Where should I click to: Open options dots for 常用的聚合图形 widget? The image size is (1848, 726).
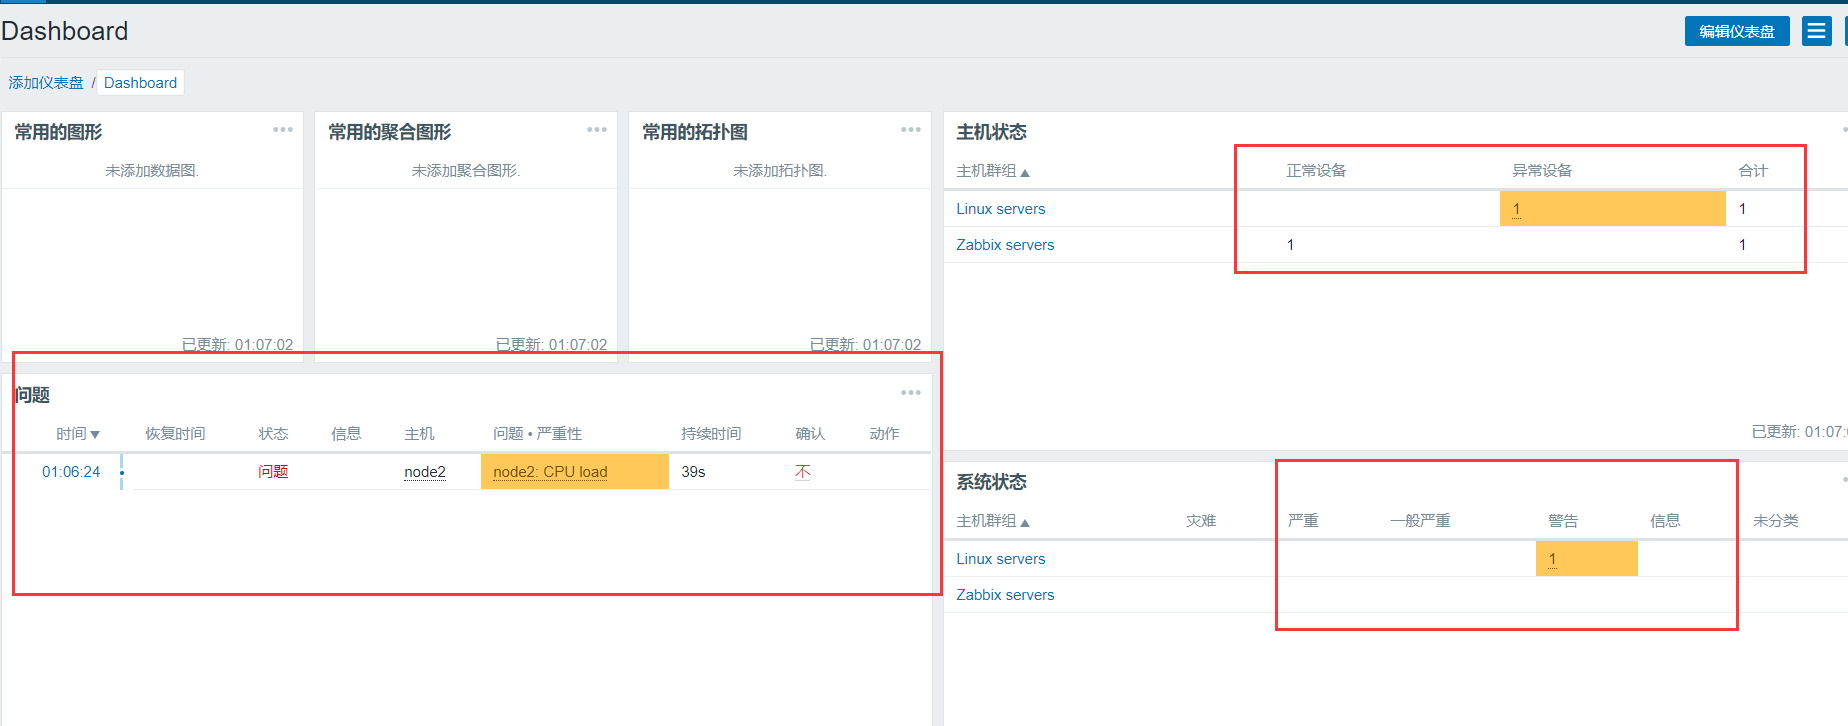click(x=597, y=130)
